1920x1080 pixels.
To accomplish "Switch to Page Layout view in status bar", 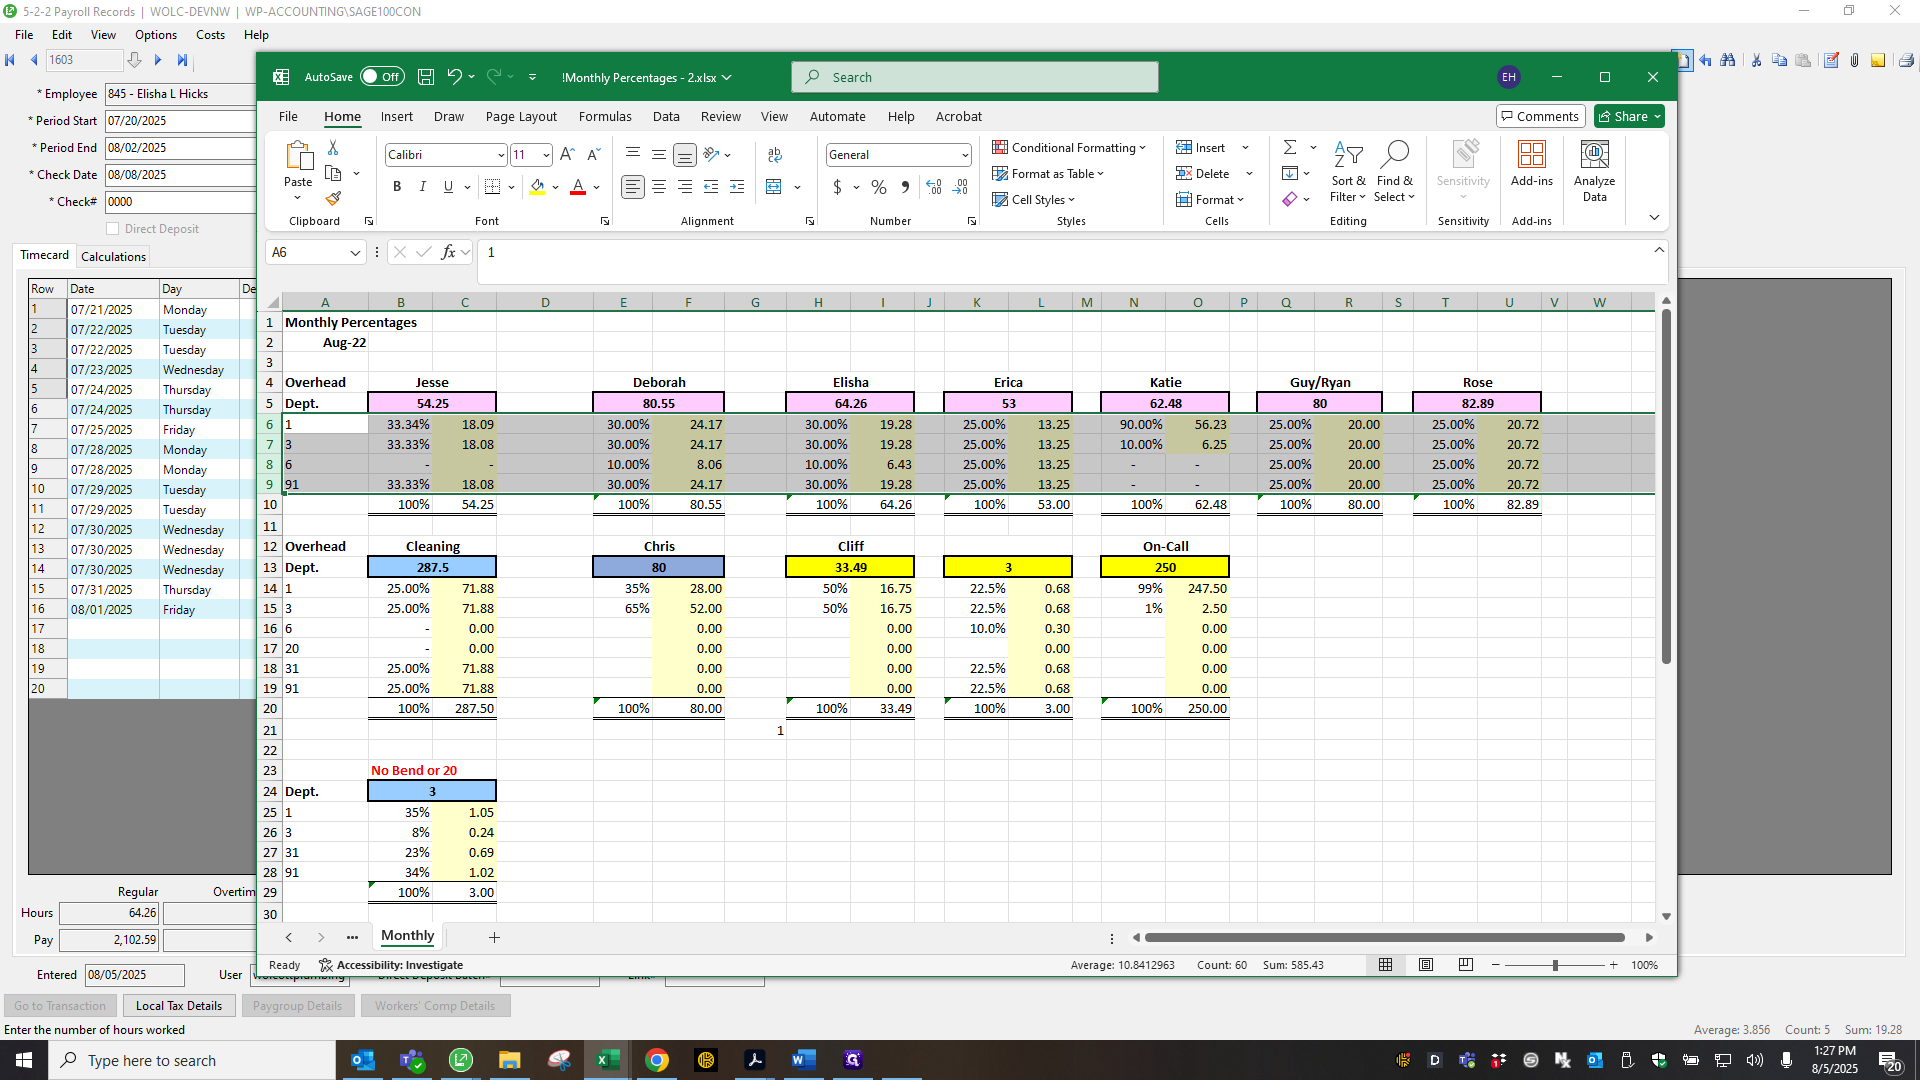I will [1426, 965].
